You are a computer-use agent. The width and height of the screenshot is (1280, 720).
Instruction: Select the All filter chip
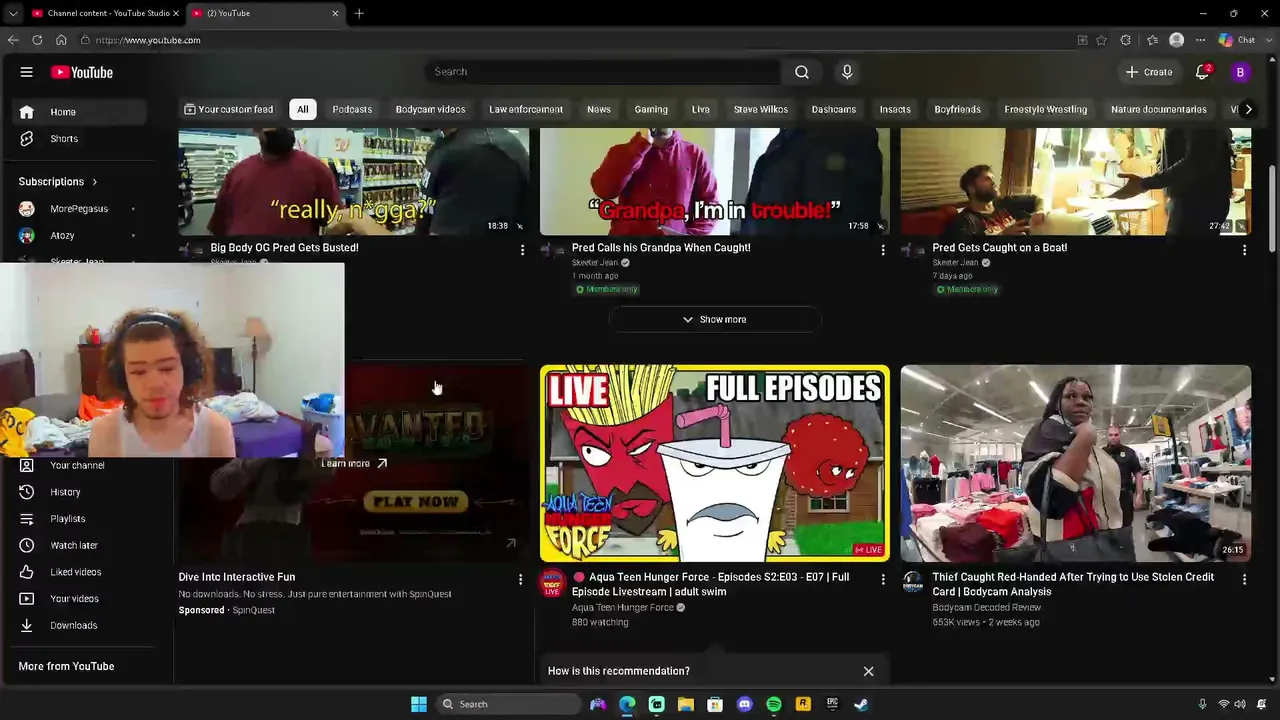coord(303,109)
